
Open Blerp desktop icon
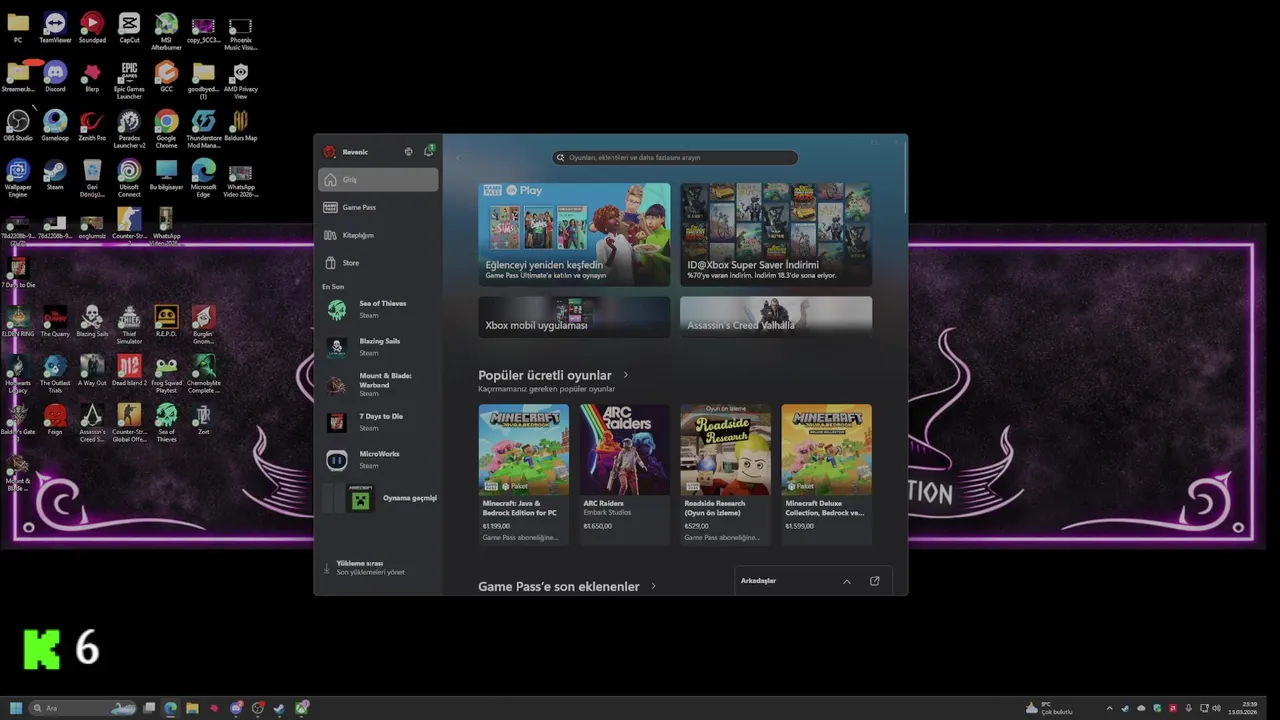pyautogui.click(x=92, y=78)
